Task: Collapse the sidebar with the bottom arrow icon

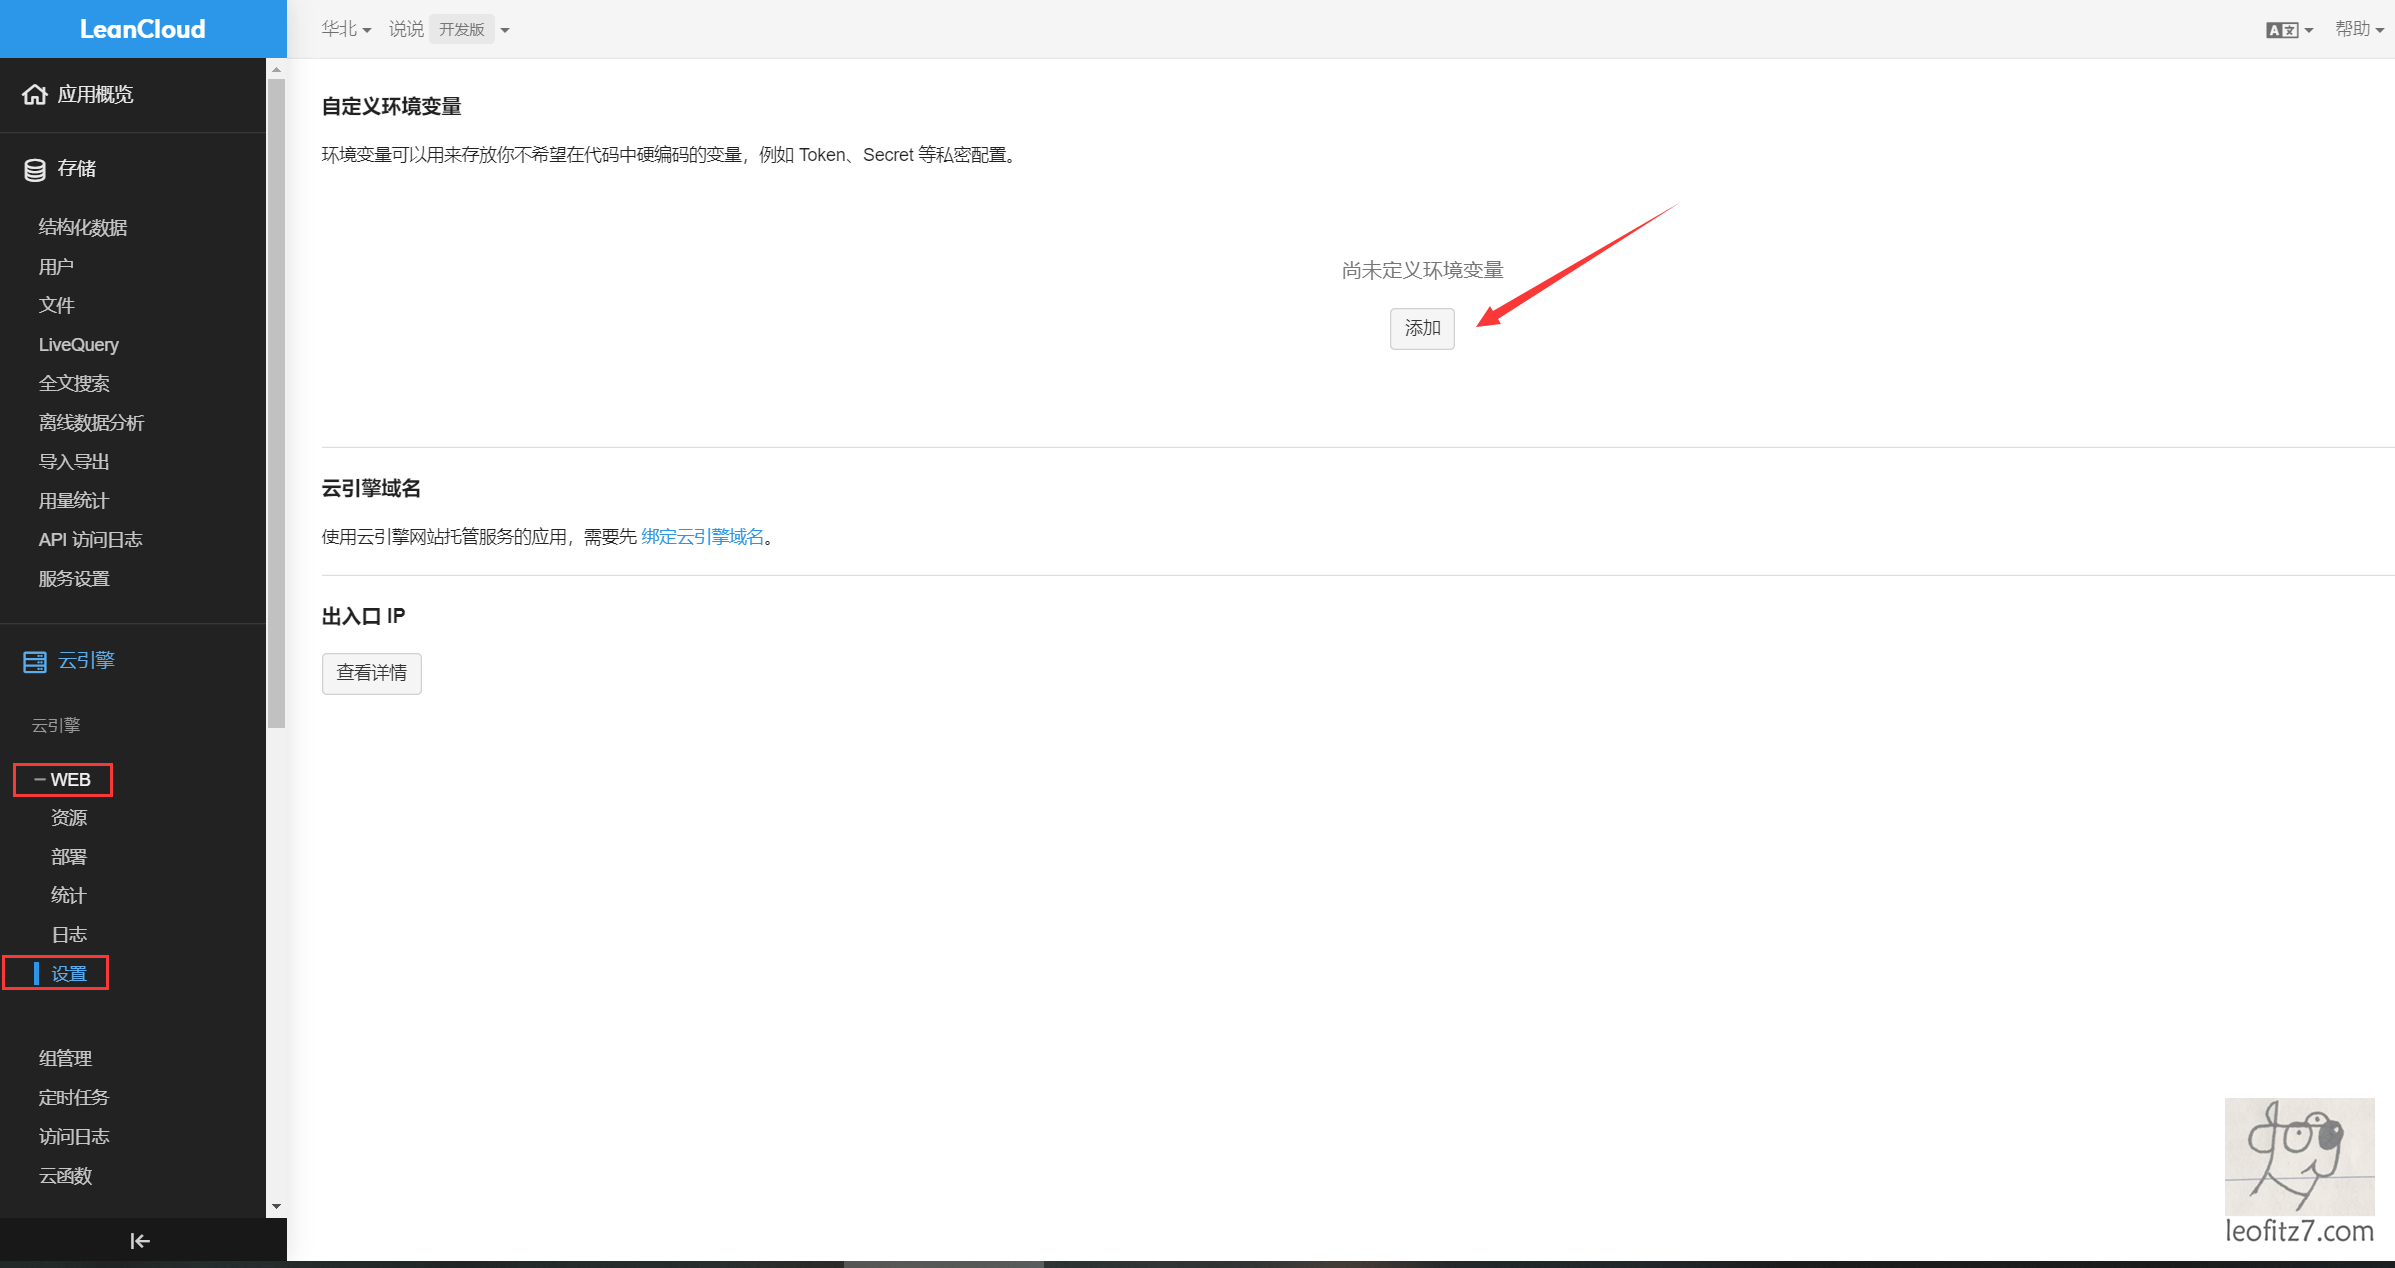Action: click(x=140, y=1241)
